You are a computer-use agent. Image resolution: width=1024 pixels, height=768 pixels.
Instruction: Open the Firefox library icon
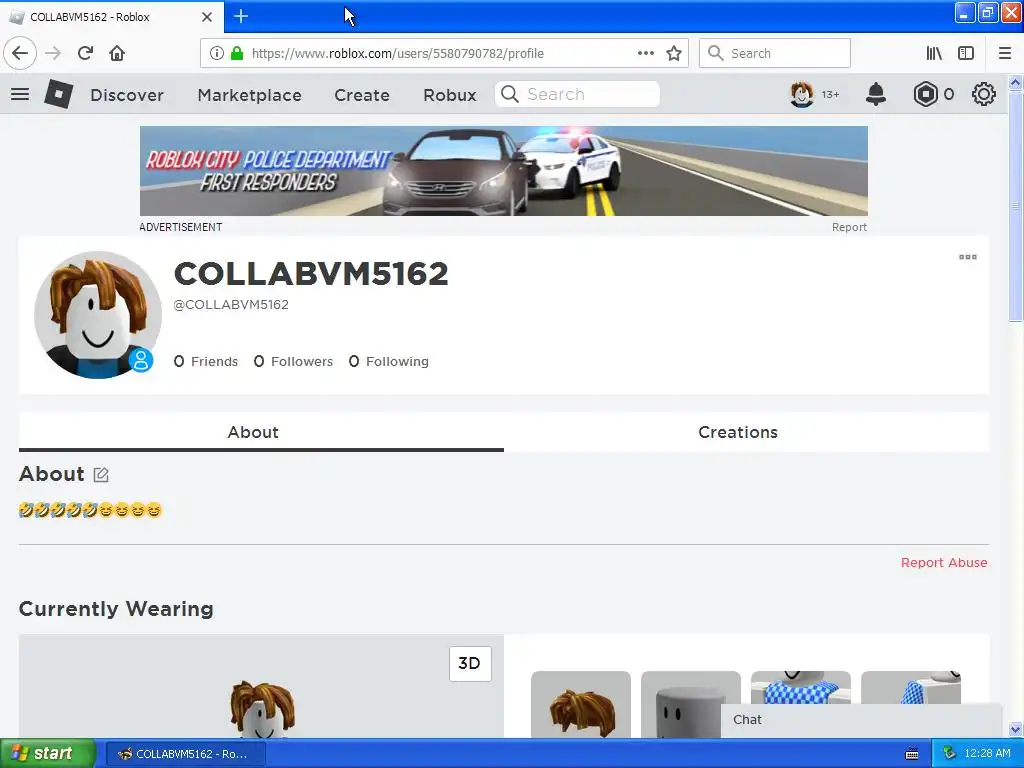pyautogui.click(x=934, y=53)
